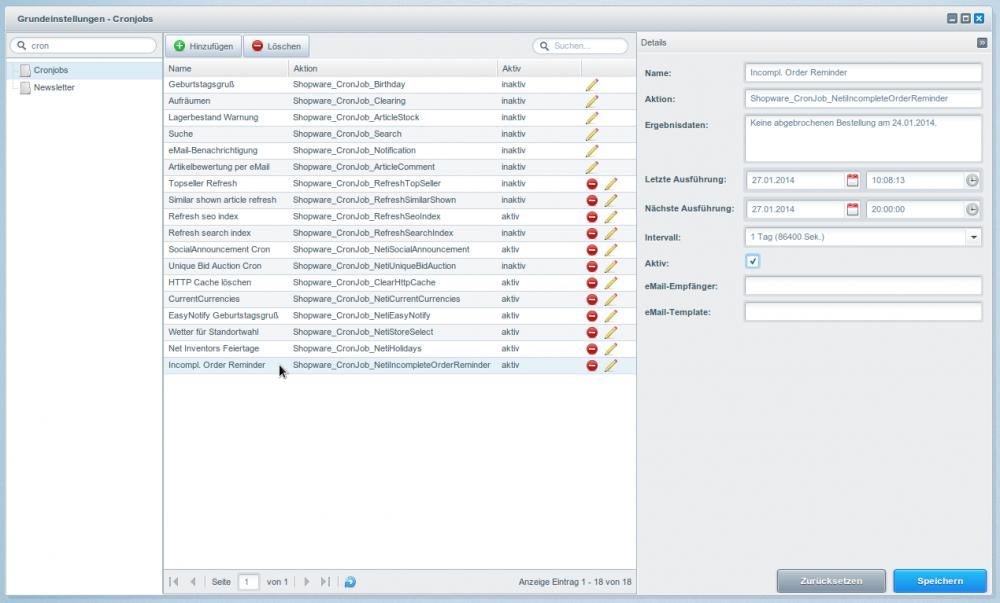
Task: Focus the Suchen search field
Action: [x=580, y=46]
